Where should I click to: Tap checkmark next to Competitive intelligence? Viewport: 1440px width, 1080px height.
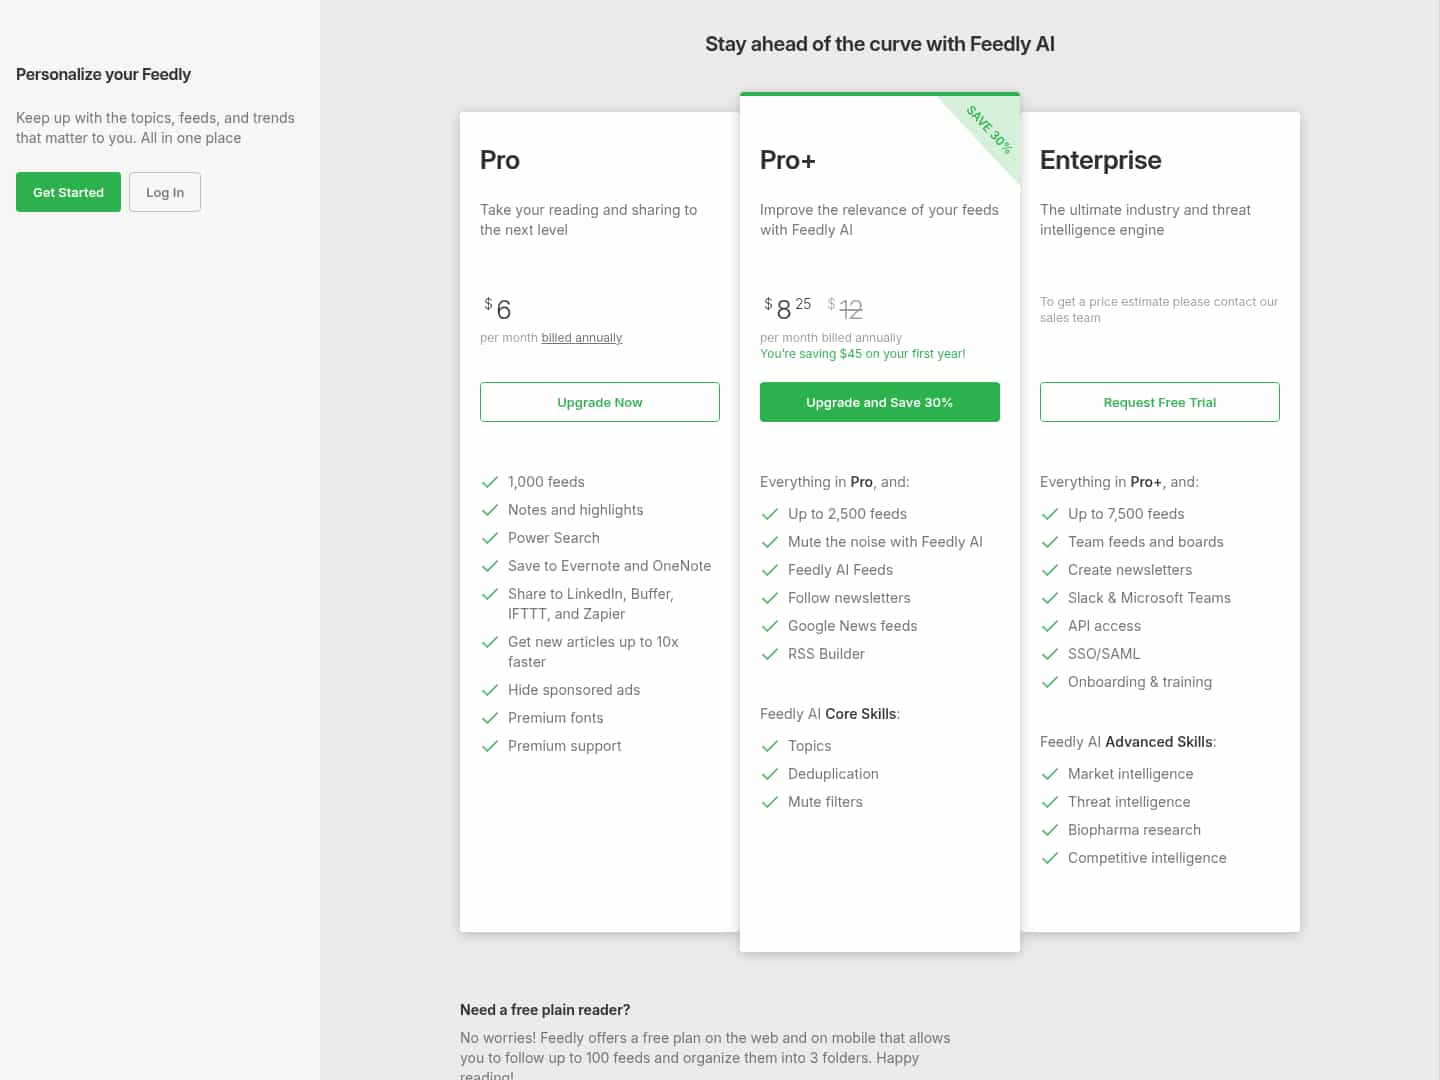1050,858
